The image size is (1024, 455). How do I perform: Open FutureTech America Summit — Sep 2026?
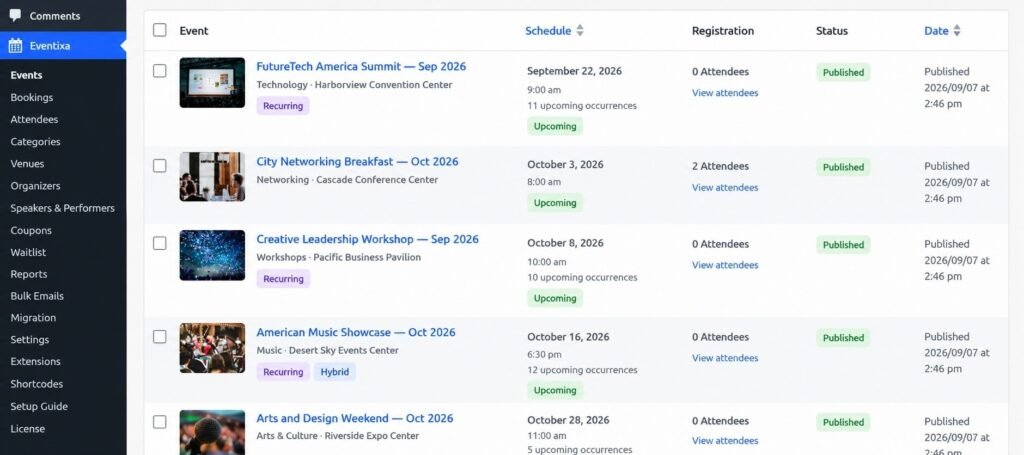point(361,67)
